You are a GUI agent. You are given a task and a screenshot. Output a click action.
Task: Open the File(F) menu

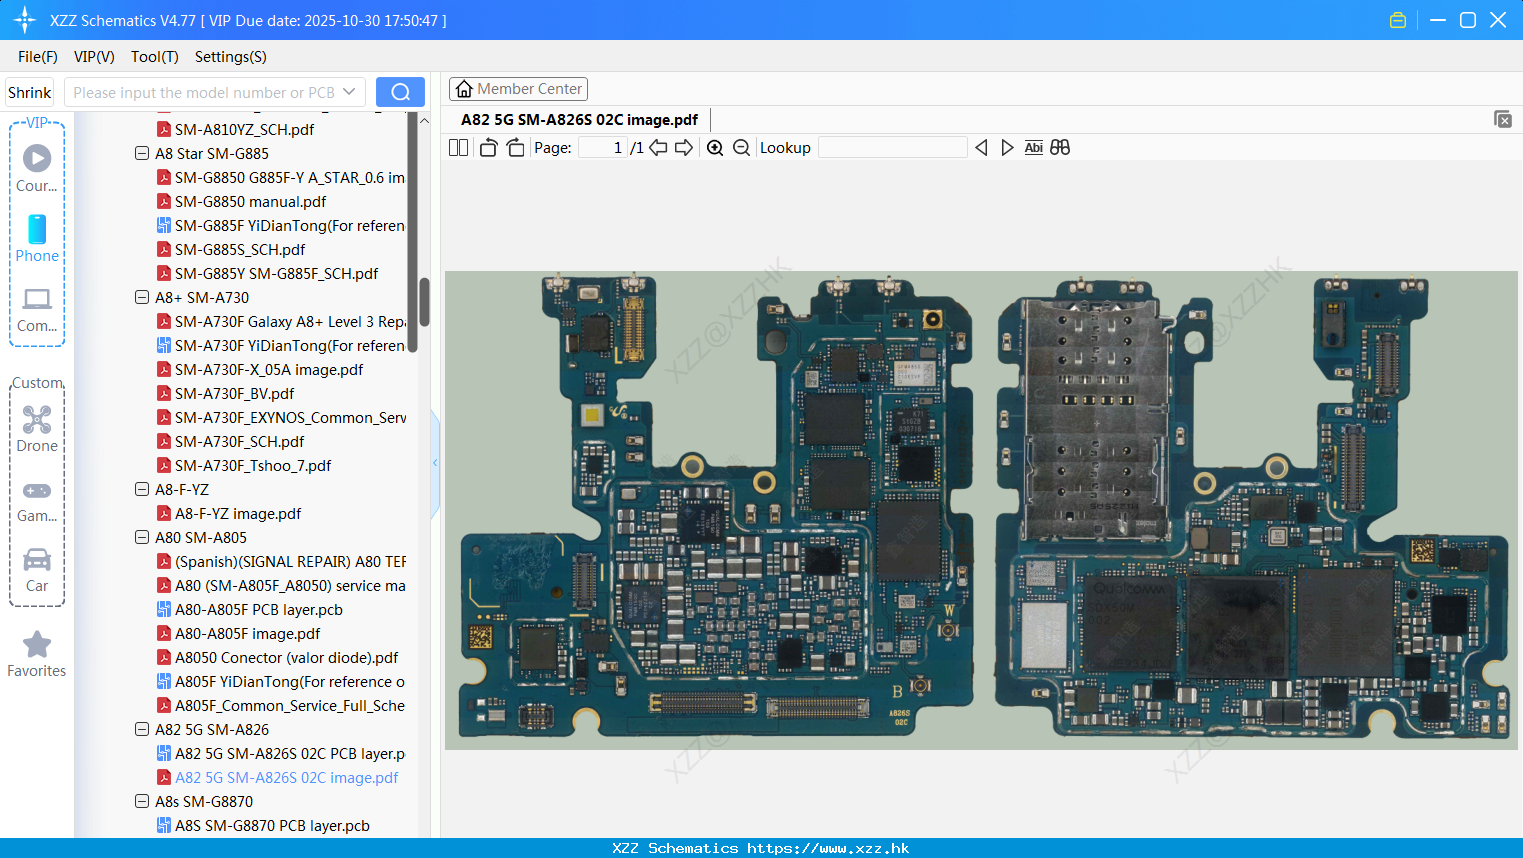pyautogui.click(x=38, y=56)
